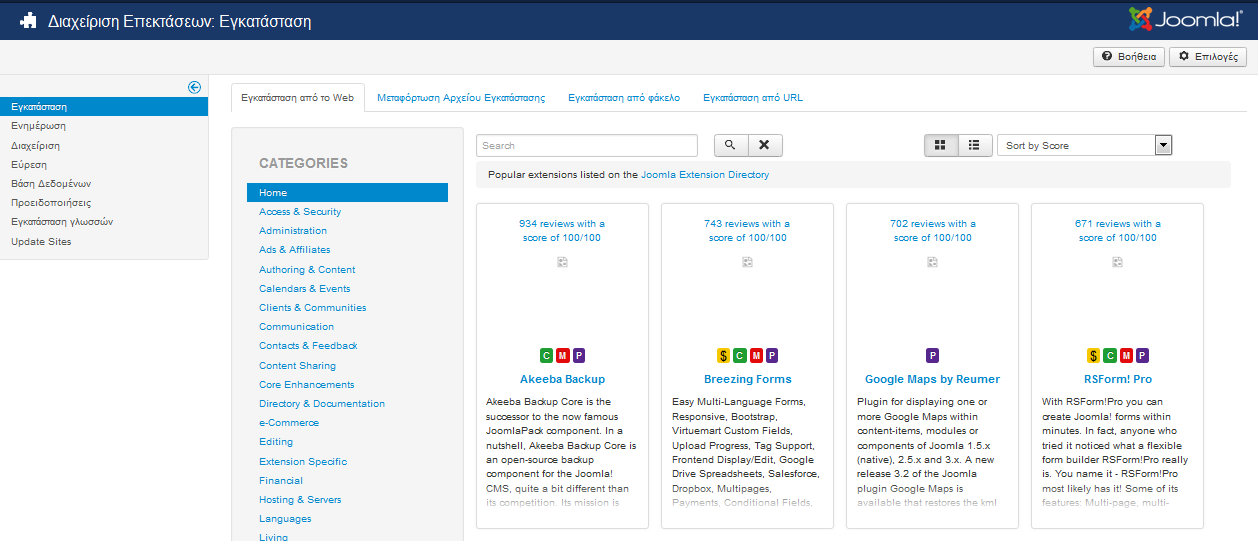Click Breezing Forms purple P badge
This screenshot has height=541, width=1258.
[772, 355]
